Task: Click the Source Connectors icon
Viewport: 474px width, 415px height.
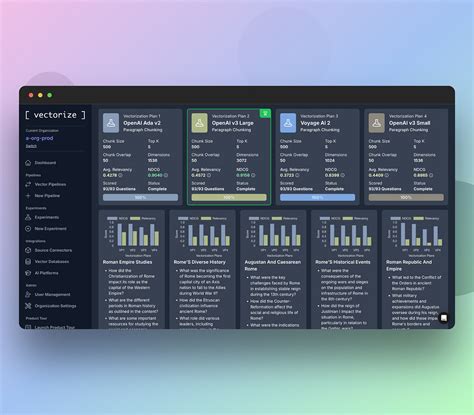Action: [28, 250]
